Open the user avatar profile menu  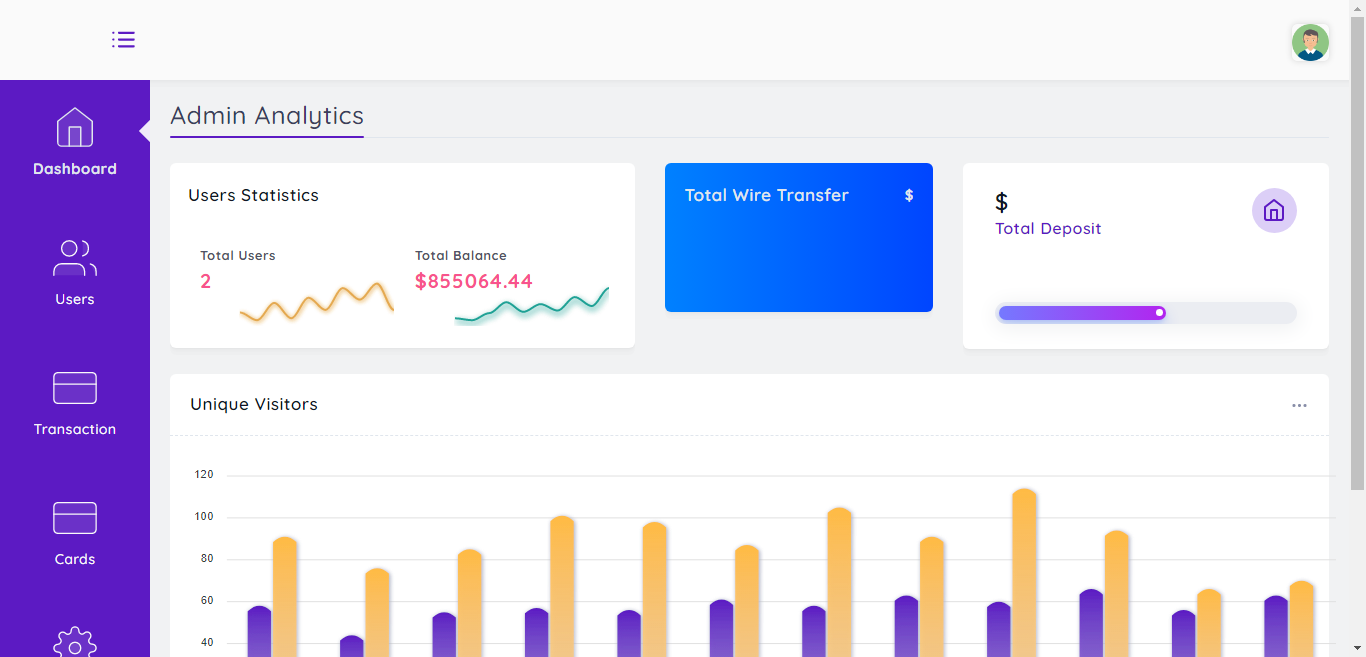click(1309, 43)
